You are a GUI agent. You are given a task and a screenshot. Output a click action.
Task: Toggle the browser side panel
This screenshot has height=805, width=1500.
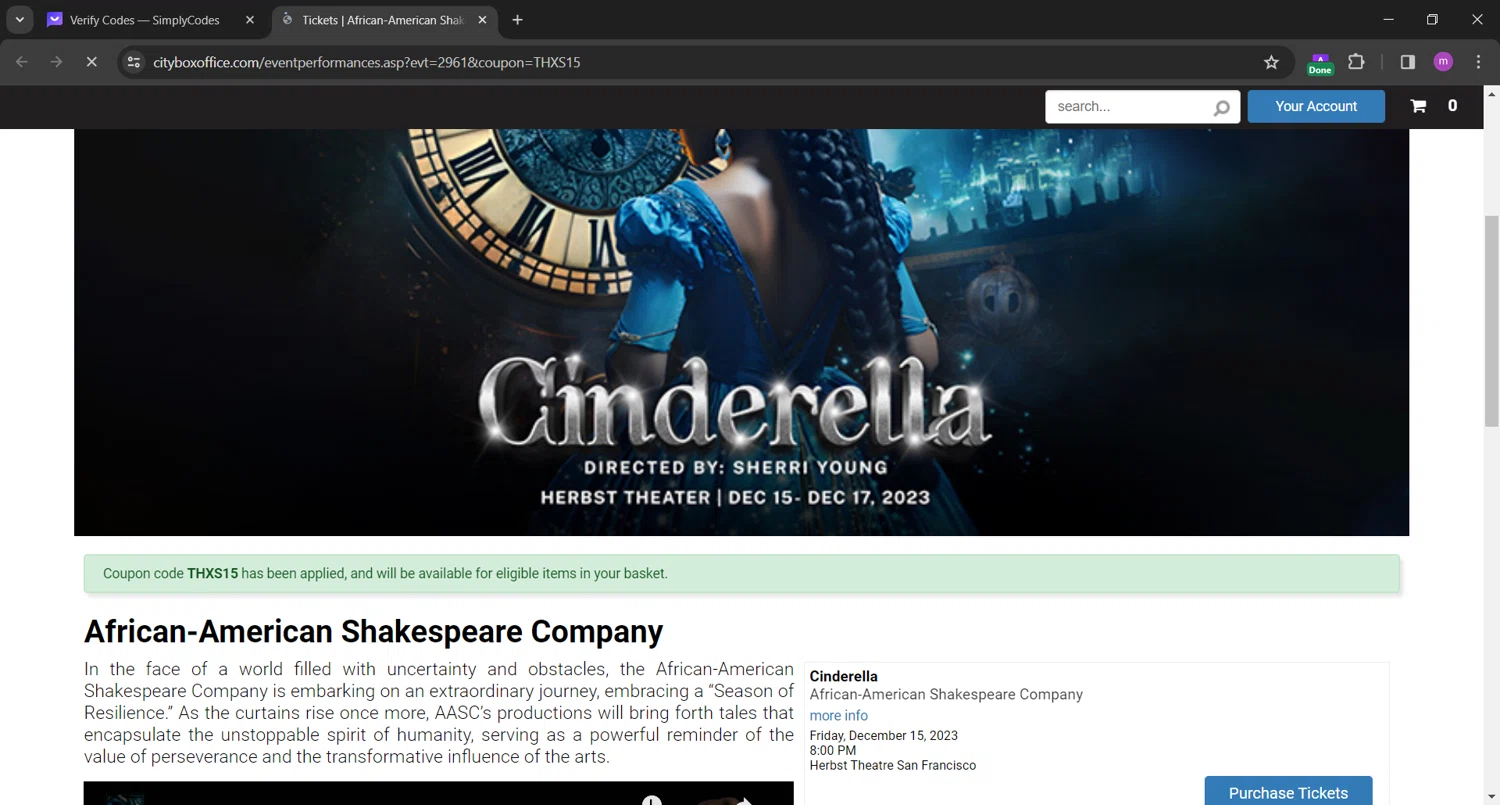click(x=1408, y=62)
